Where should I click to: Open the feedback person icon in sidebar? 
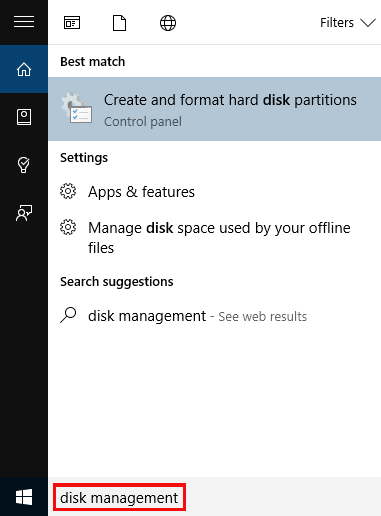click(24, 213)
